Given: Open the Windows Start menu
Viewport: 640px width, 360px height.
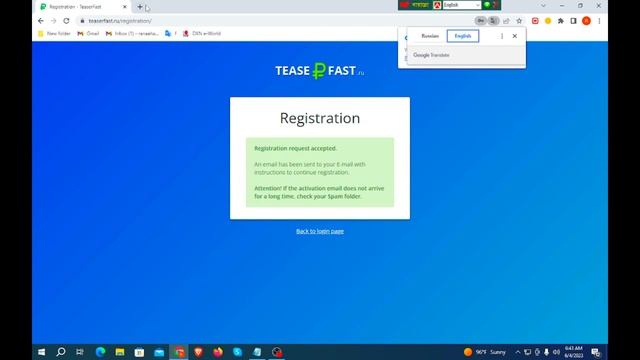Looking at the screenshot, I should coord(42,352).
